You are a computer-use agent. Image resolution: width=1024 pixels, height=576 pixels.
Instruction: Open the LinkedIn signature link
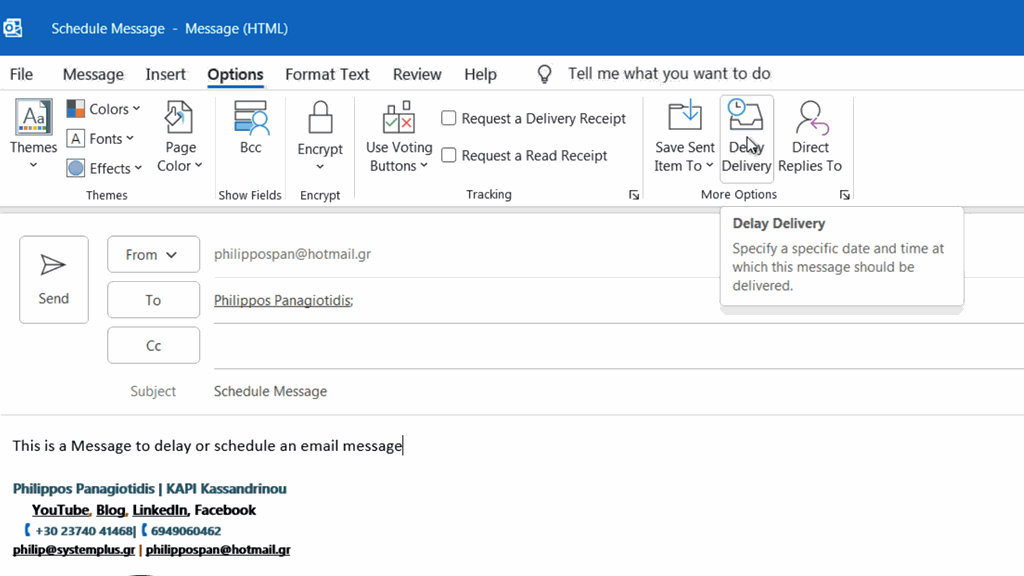(x=160, y=509)
